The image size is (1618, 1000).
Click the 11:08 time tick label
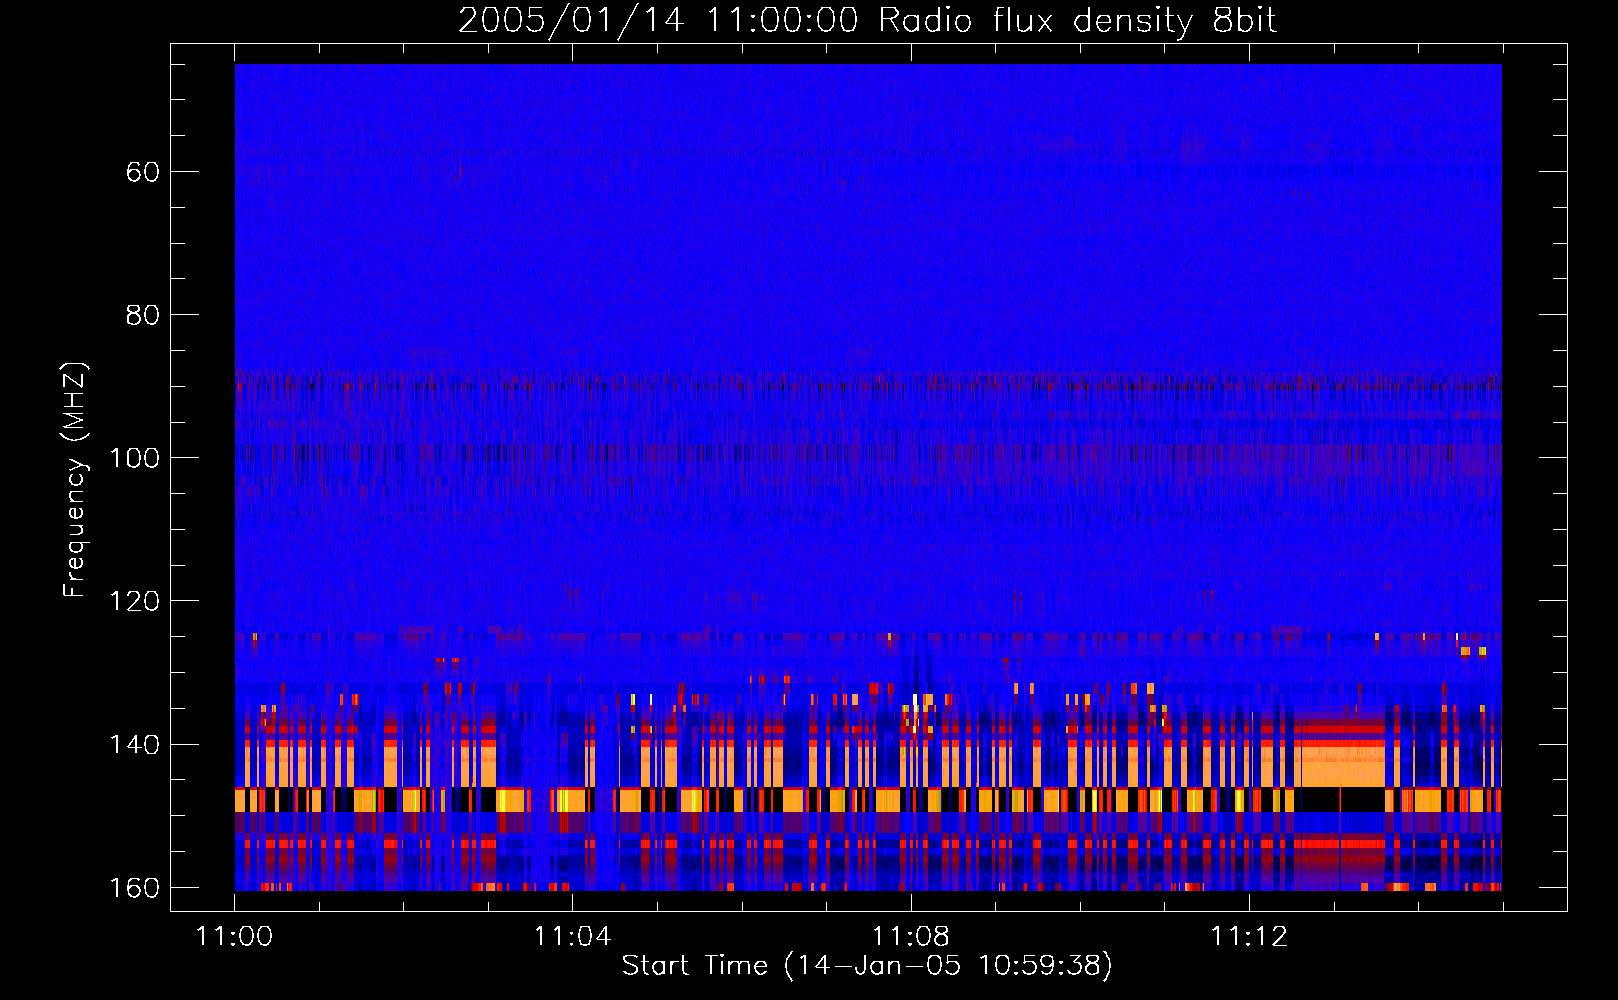pyautogui.click(x=910, y=937)
